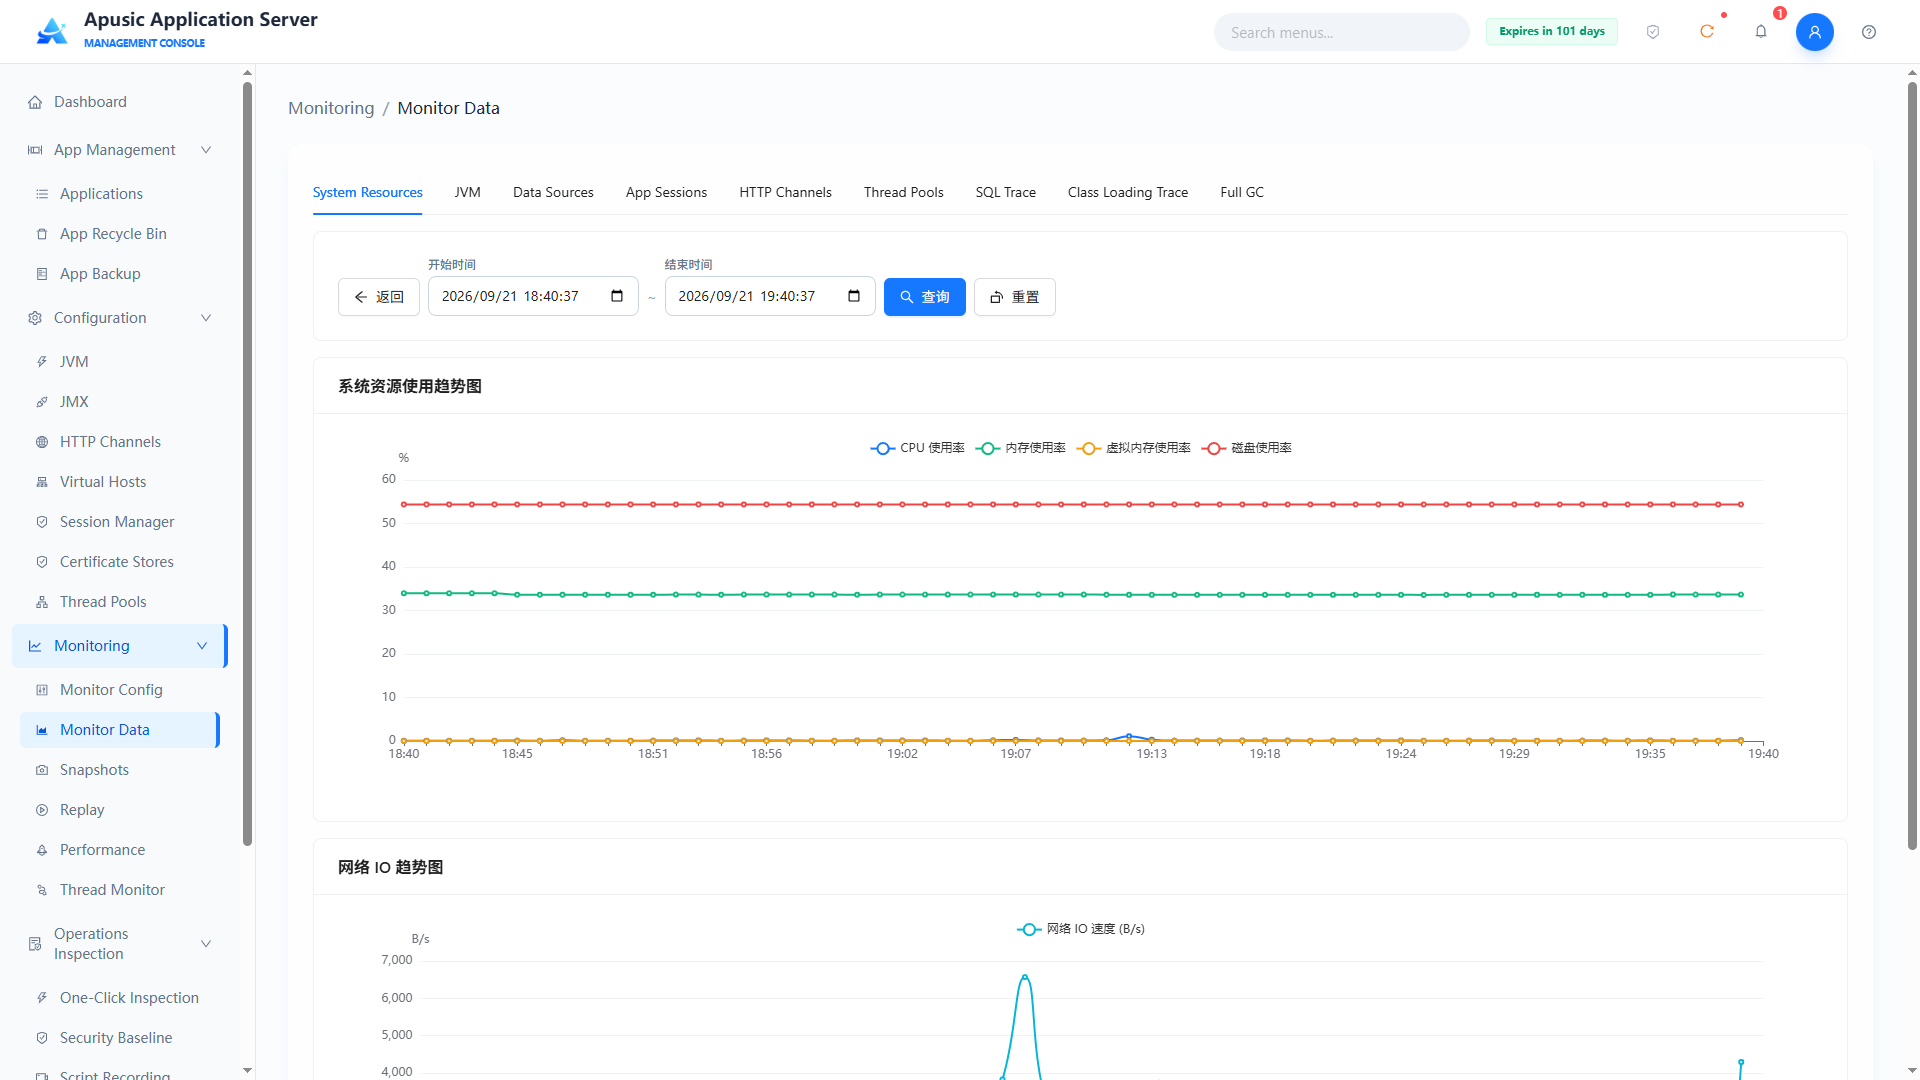Toggle 磁盘使用率 series in legend
This screenshot has height=1080, width=1920.
tap(1246, 448)
